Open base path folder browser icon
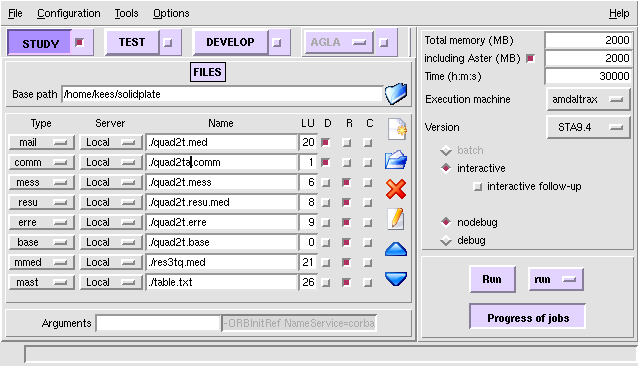 coord(395,94)
